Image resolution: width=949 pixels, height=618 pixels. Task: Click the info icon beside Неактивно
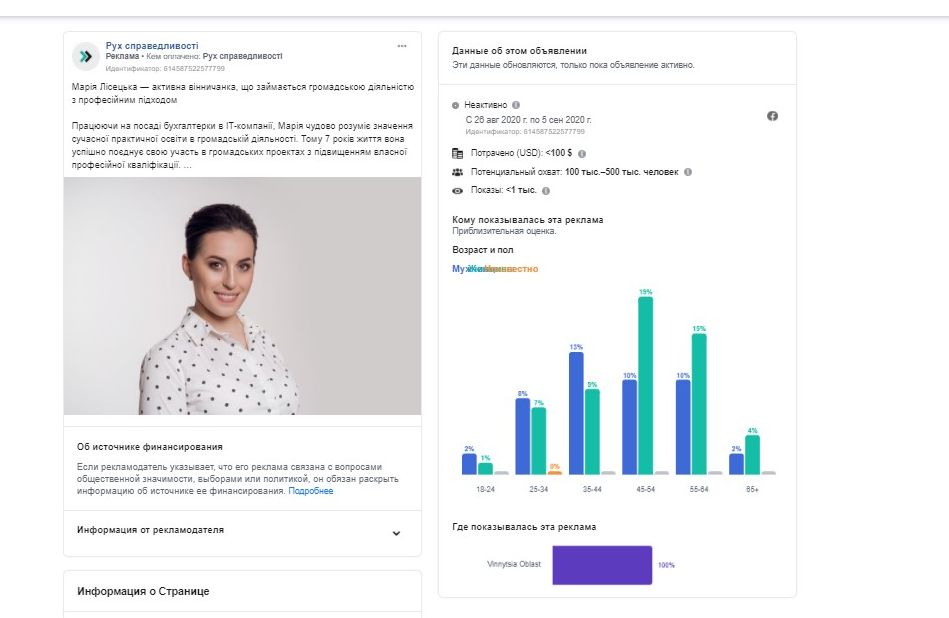coord(516,104)
